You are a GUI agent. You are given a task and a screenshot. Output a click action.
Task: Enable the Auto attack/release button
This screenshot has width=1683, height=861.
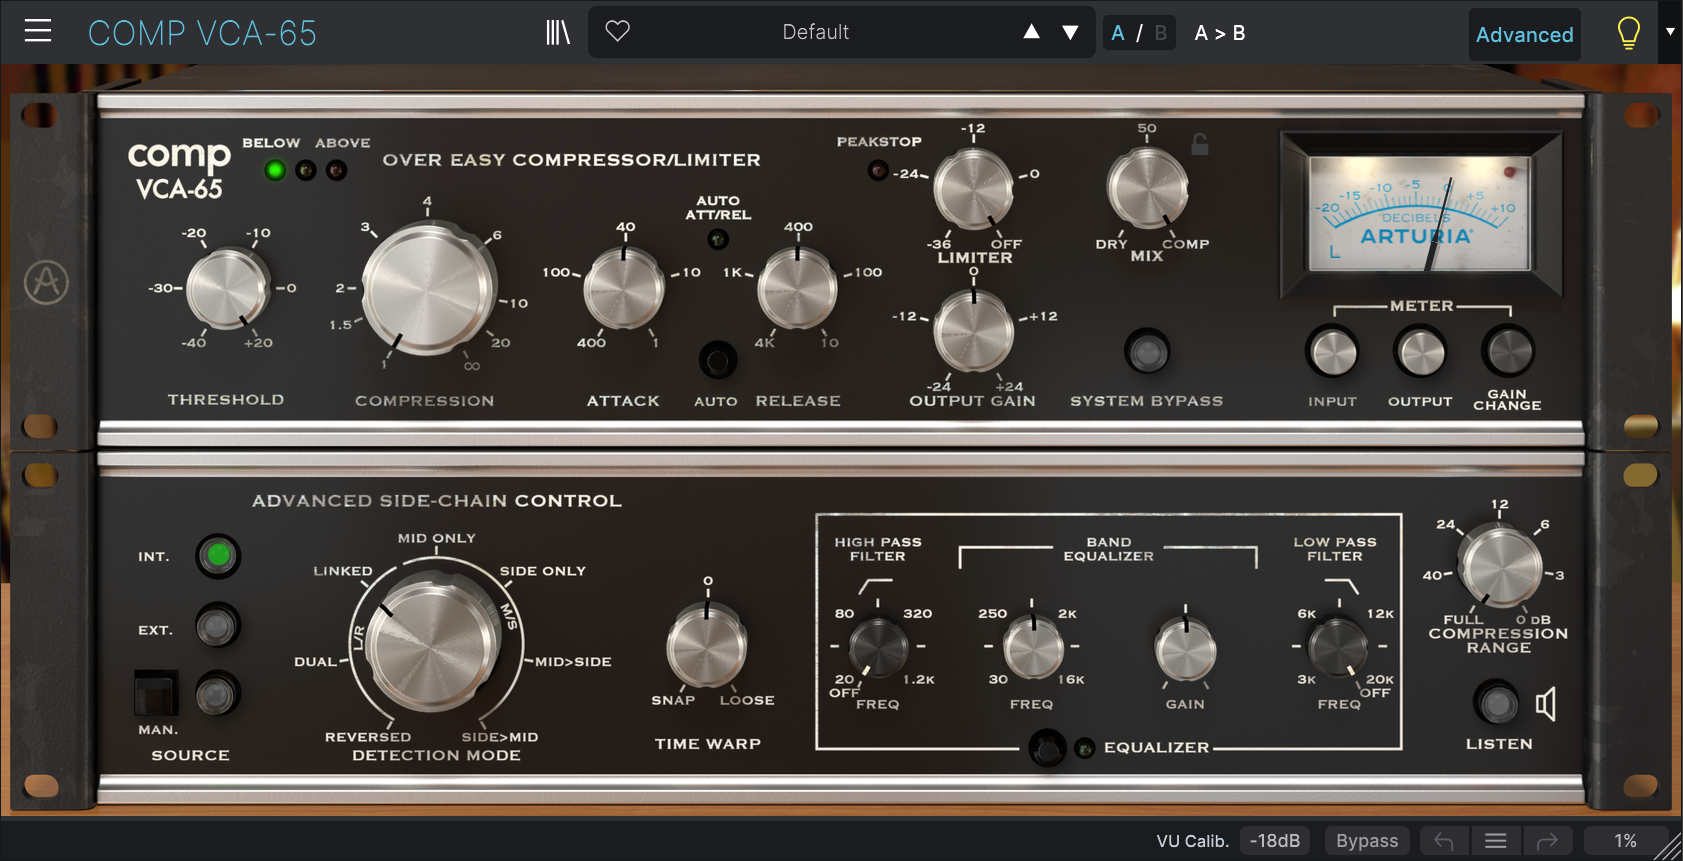pyautogui.click(x=717, y=359)
